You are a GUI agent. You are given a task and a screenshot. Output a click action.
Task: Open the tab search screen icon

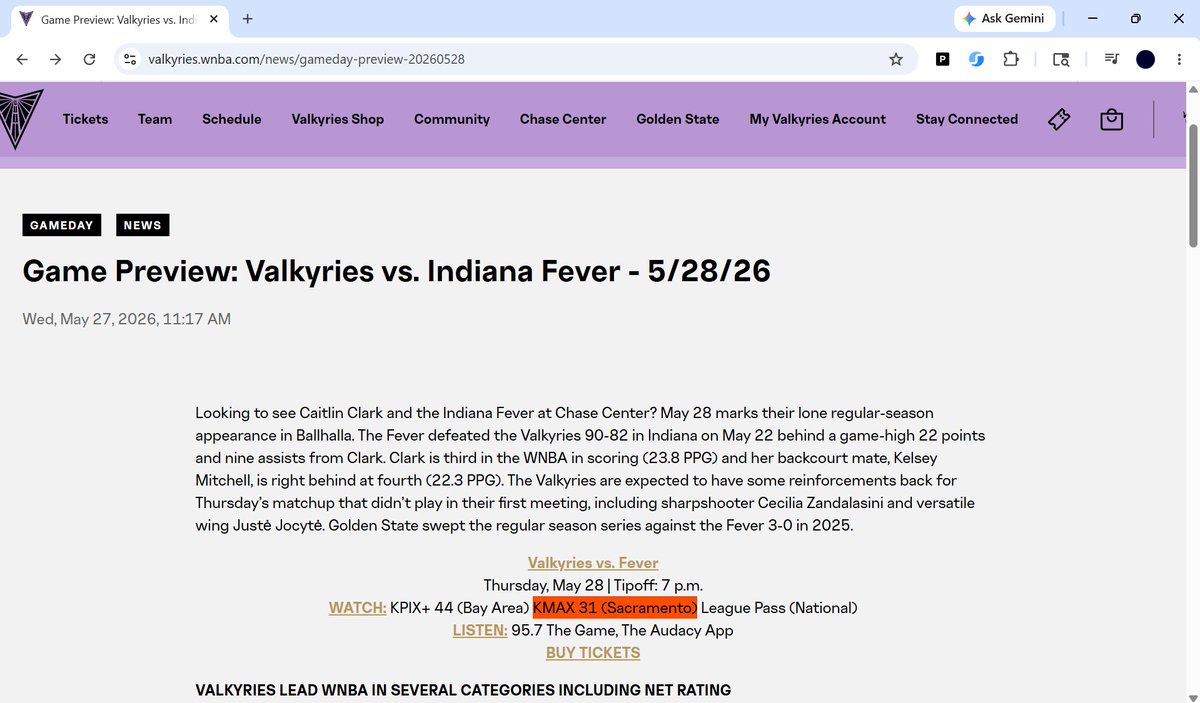tap(1061, 60)
